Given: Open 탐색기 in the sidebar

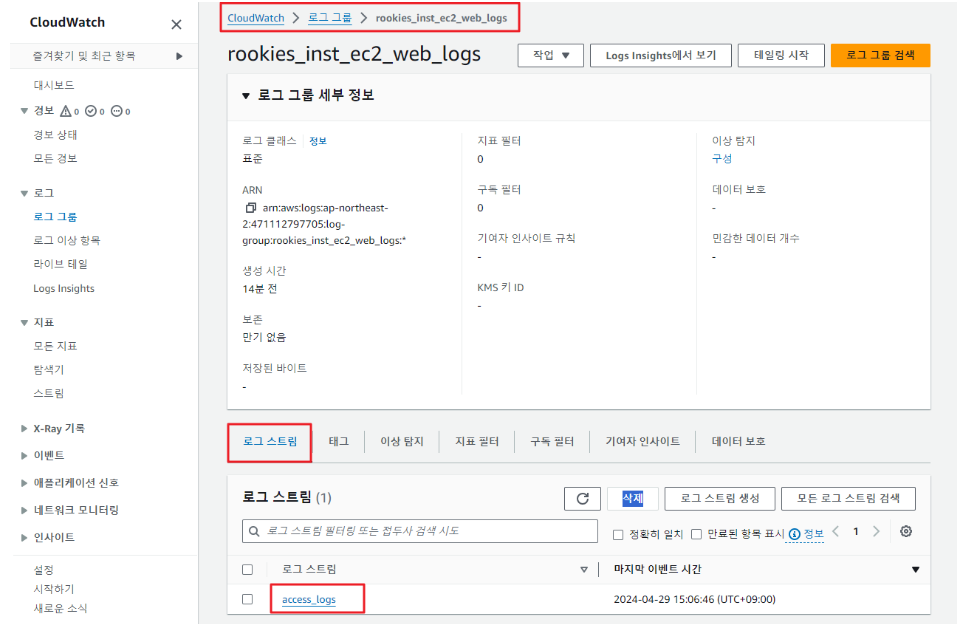Looking at the screenshot, I should [x=49, y=370].
